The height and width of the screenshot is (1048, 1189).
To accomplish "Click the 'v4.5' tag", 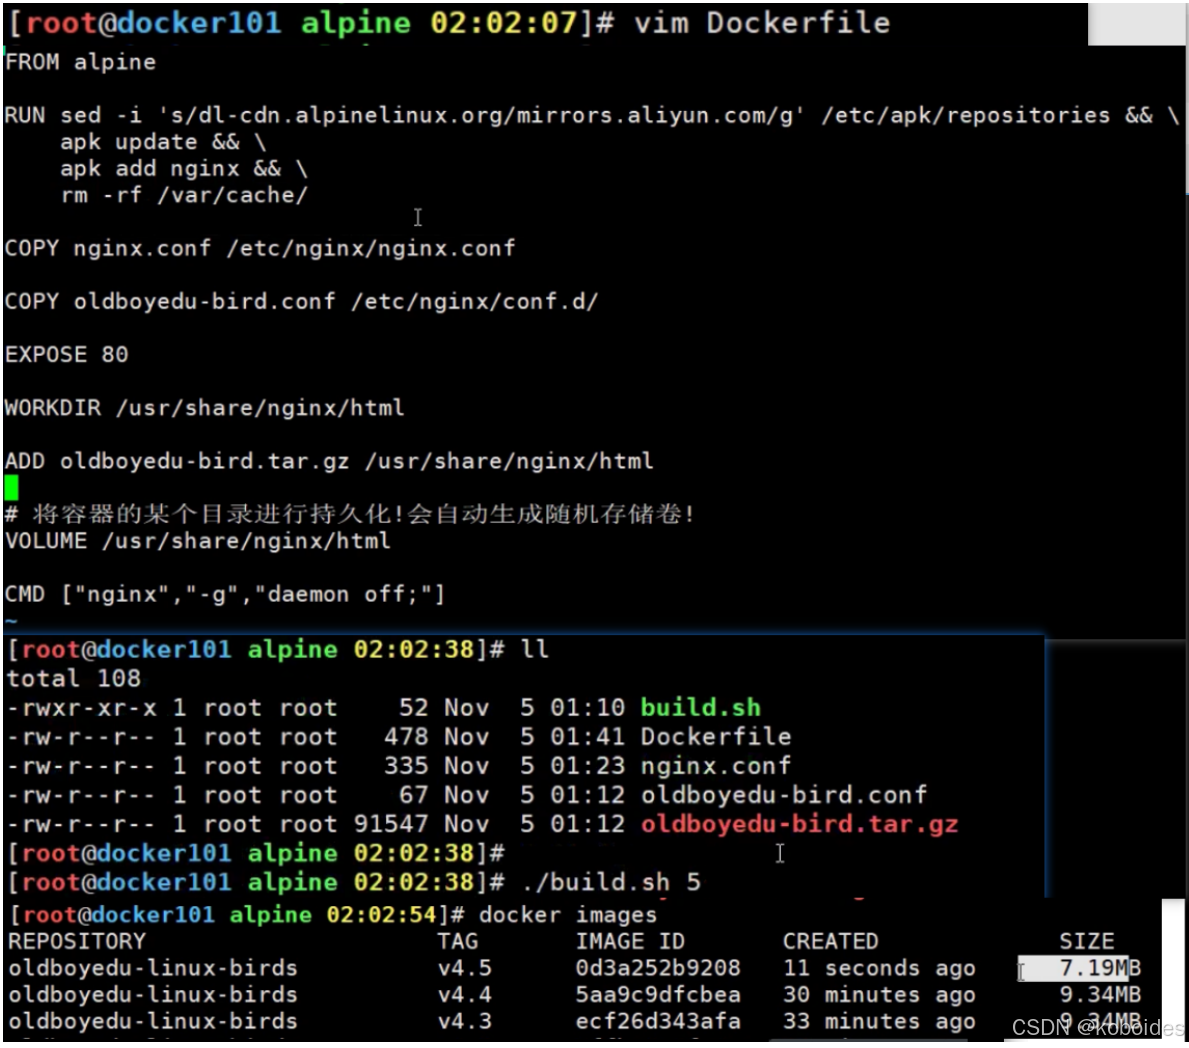I will 465,968.
